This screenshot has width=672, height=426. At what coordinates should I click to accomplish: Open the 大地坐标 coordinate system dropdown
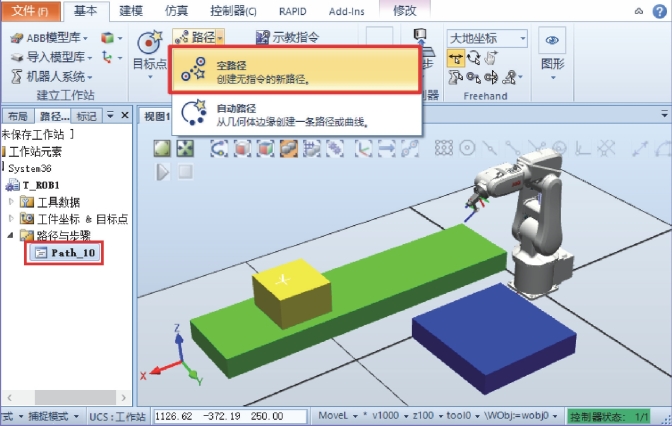coord(523,39)
